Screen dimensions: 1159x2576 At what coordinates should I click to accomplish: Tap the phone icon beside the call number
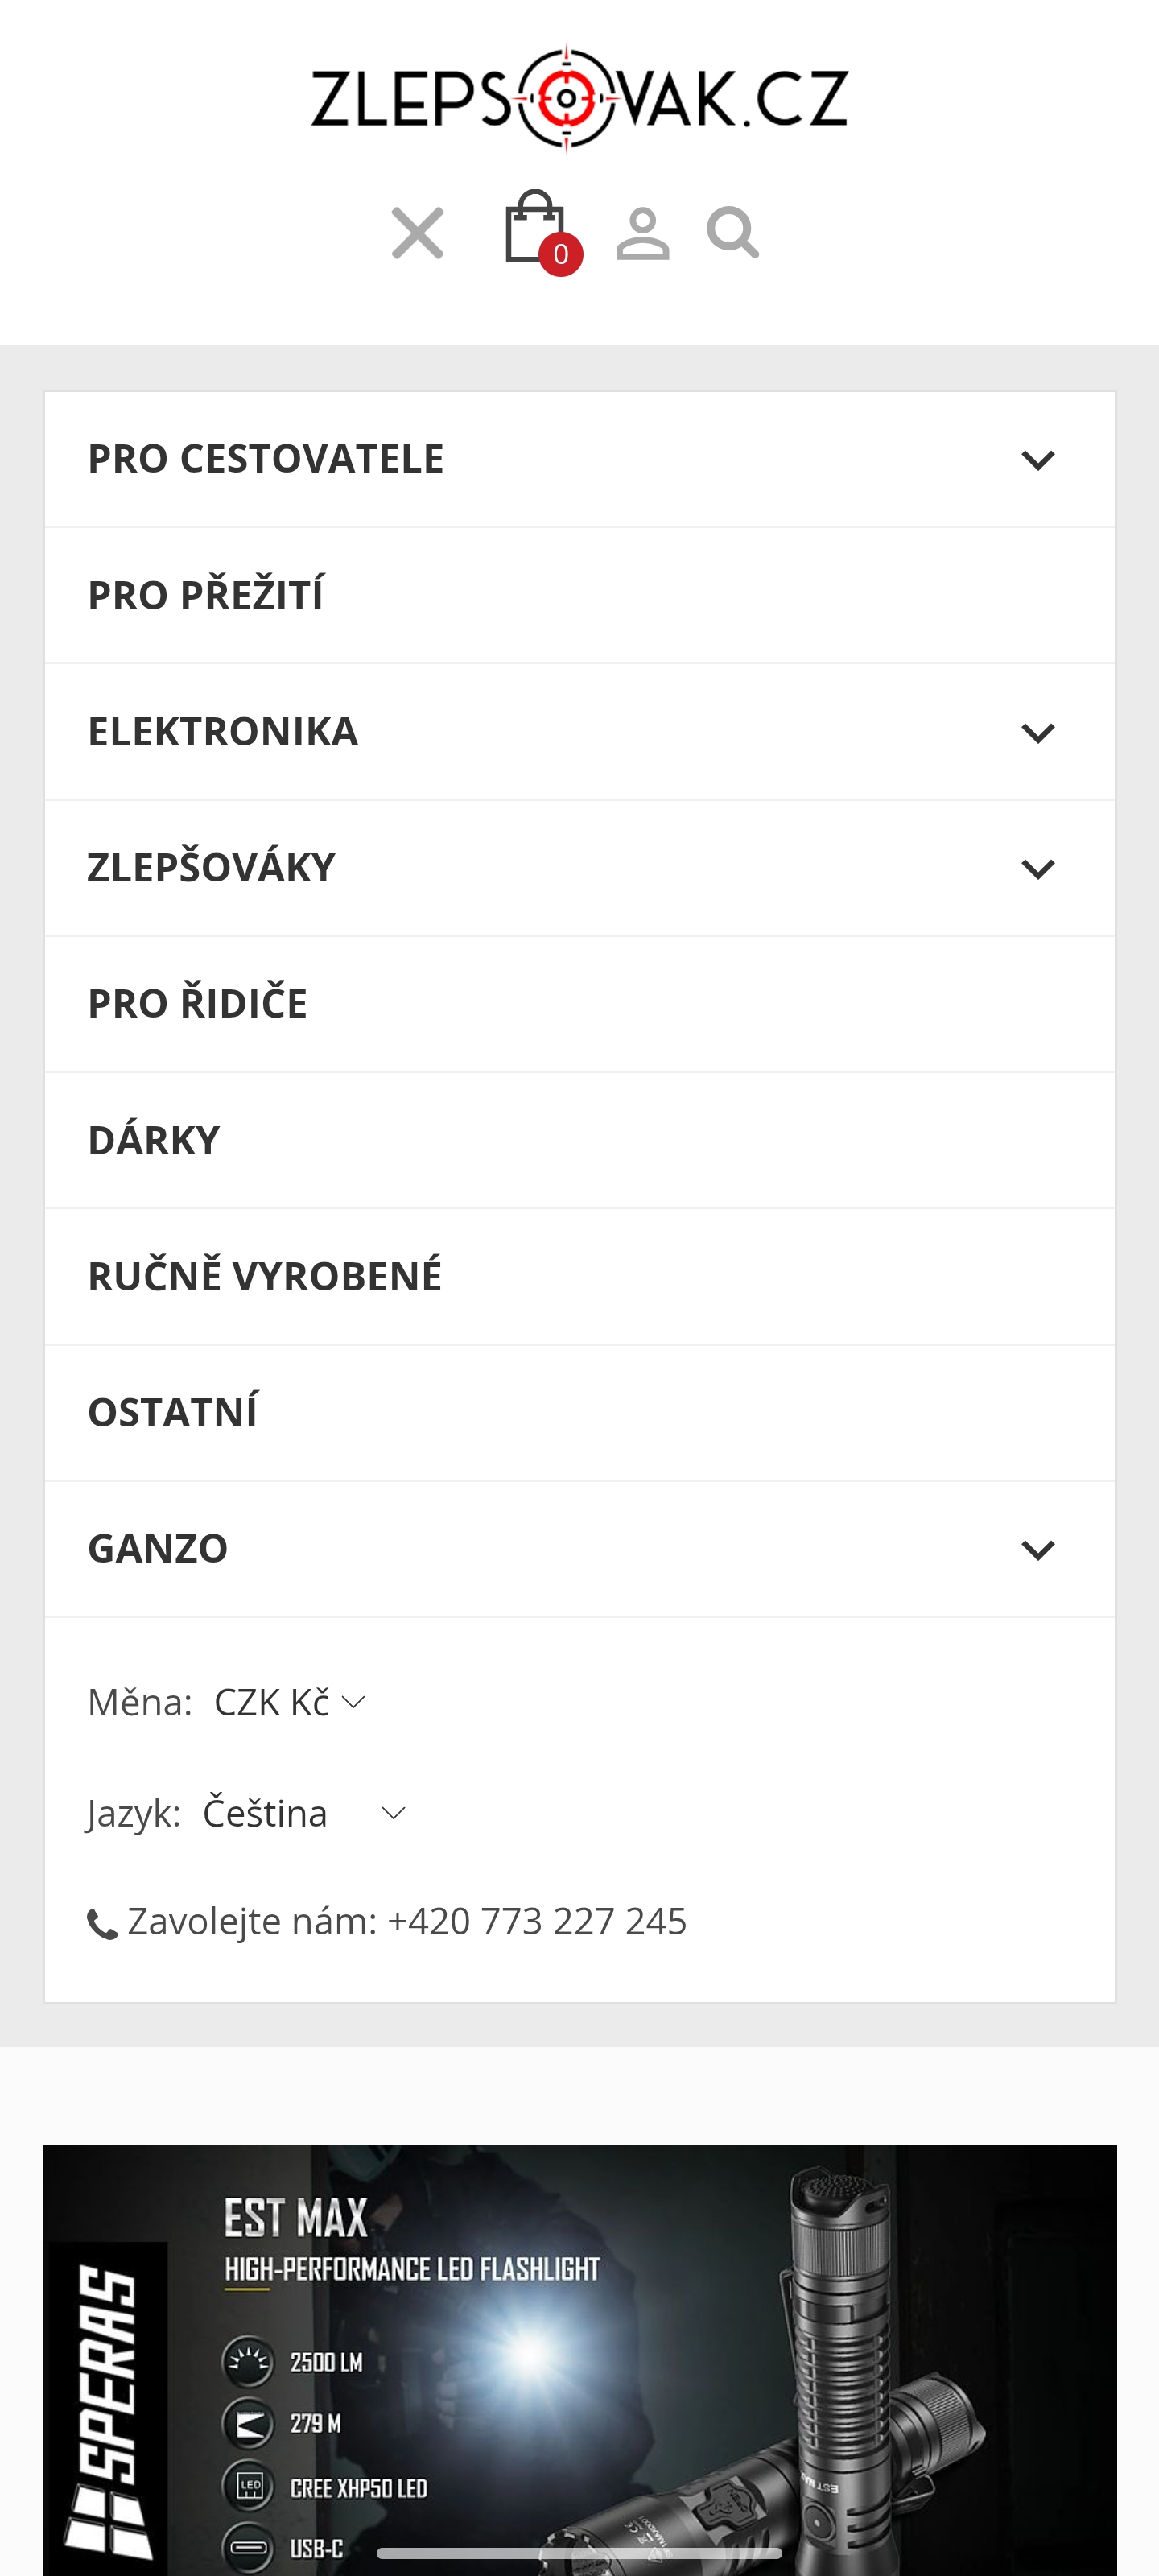[x=102, y=1923]
